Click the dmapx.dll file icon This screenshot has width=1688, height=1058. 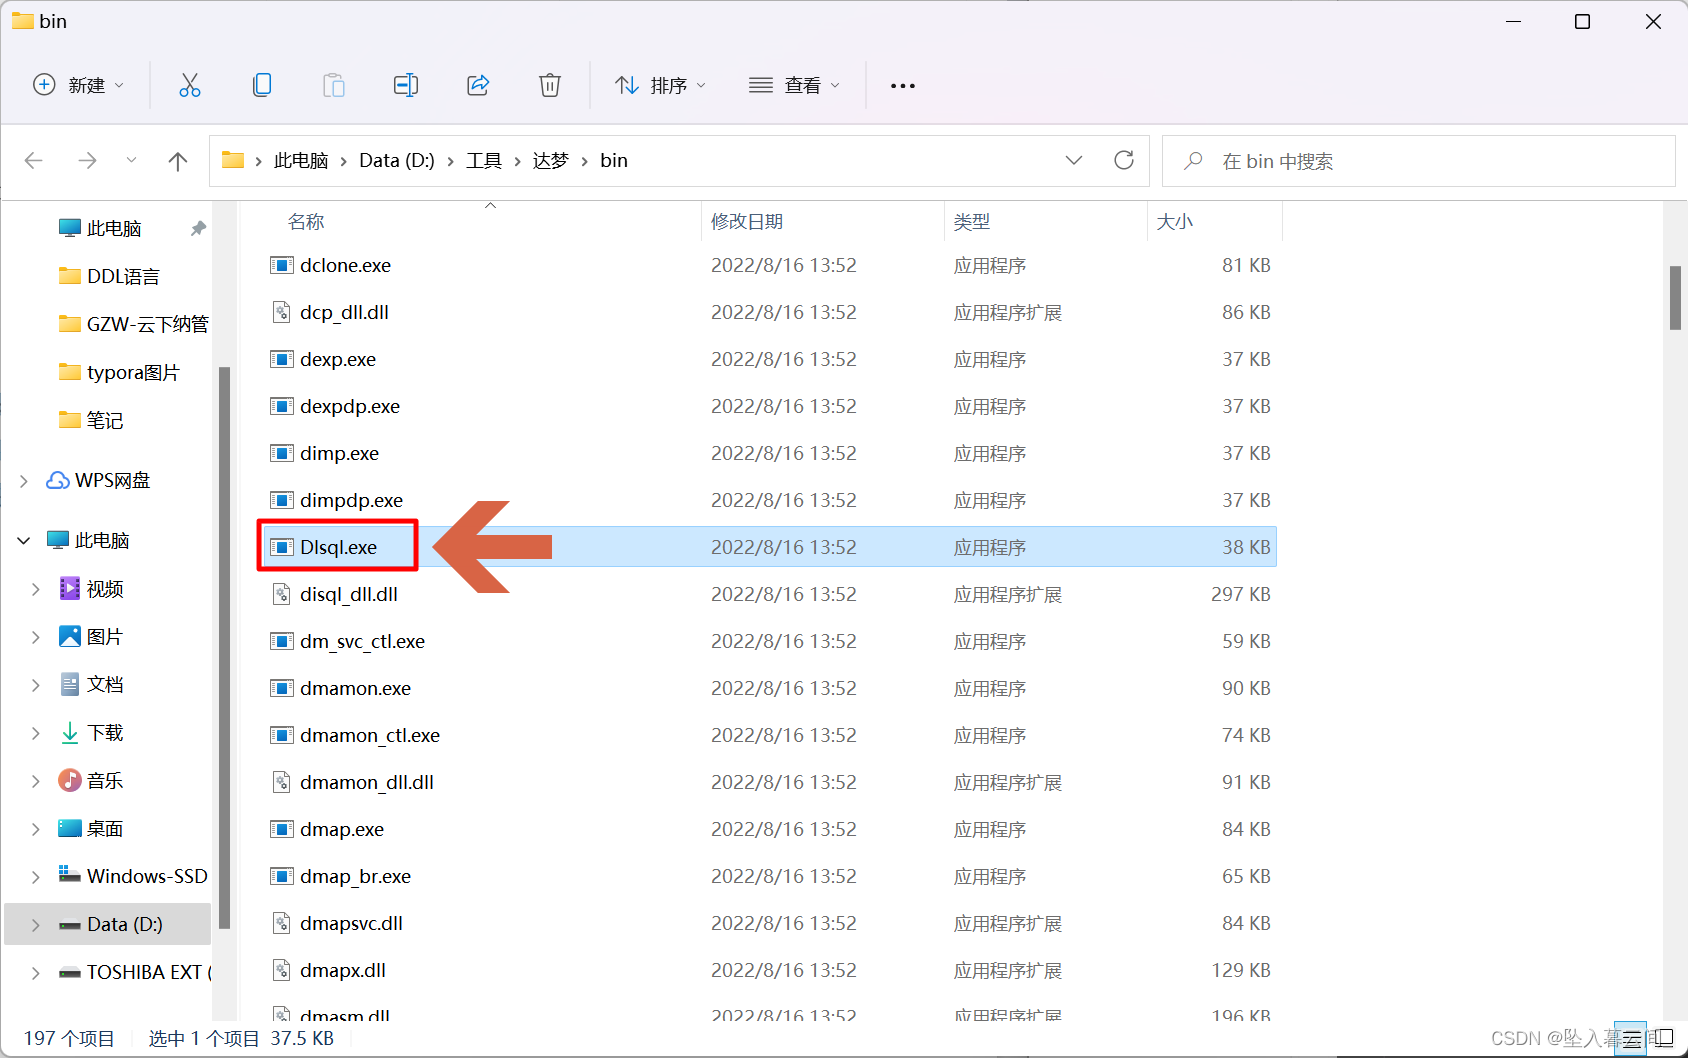point(282,970)
